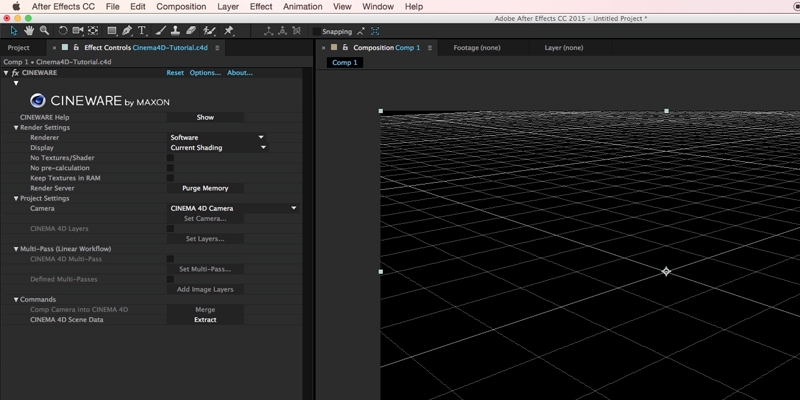800x400 pixels.
Task: Select the Zoom magnifier tool
Action: point(44,31)
